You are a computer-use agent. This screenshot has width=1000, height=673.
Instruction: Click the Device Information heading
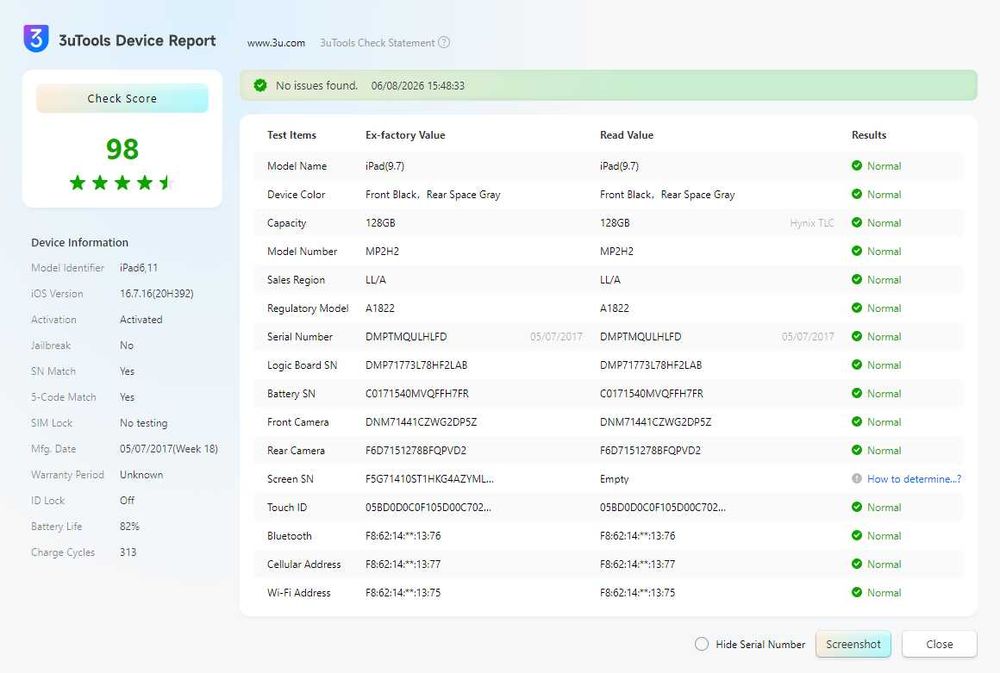[80, 242]
